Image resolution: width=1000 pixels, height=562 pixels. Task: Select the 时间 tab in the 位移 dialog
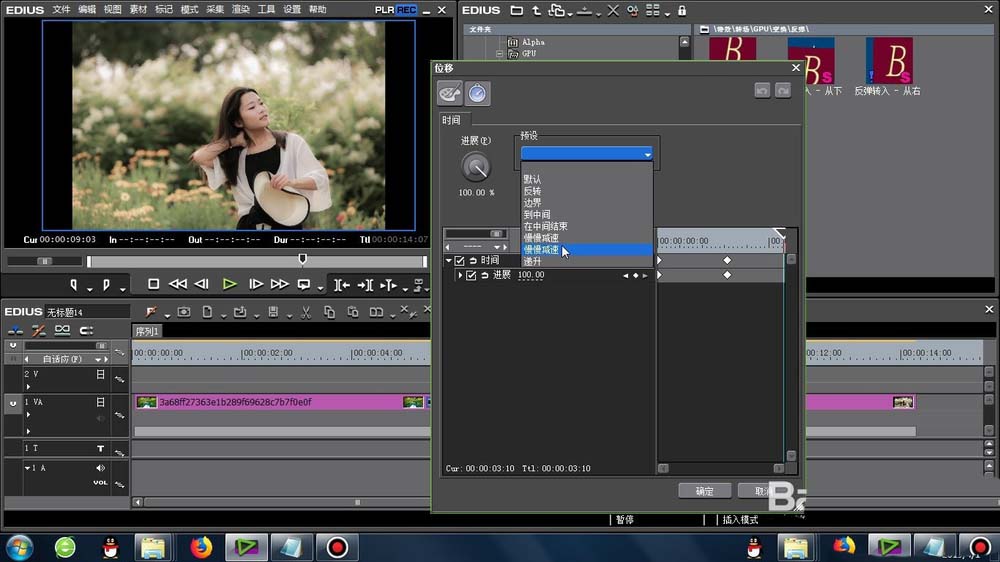(451, 120)
